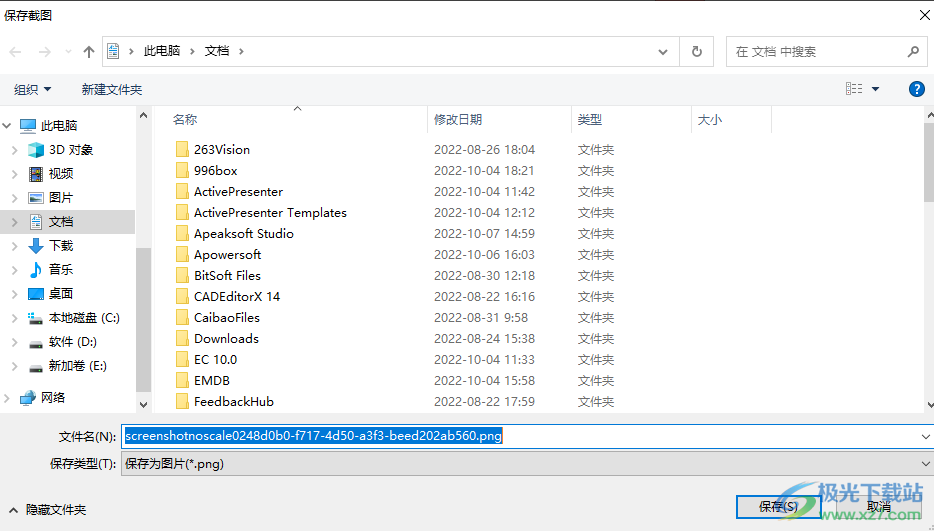This screenshot has width=934, height=531.
Task: Select the Apowersoft folder
Action: click(x=228, y=254)
